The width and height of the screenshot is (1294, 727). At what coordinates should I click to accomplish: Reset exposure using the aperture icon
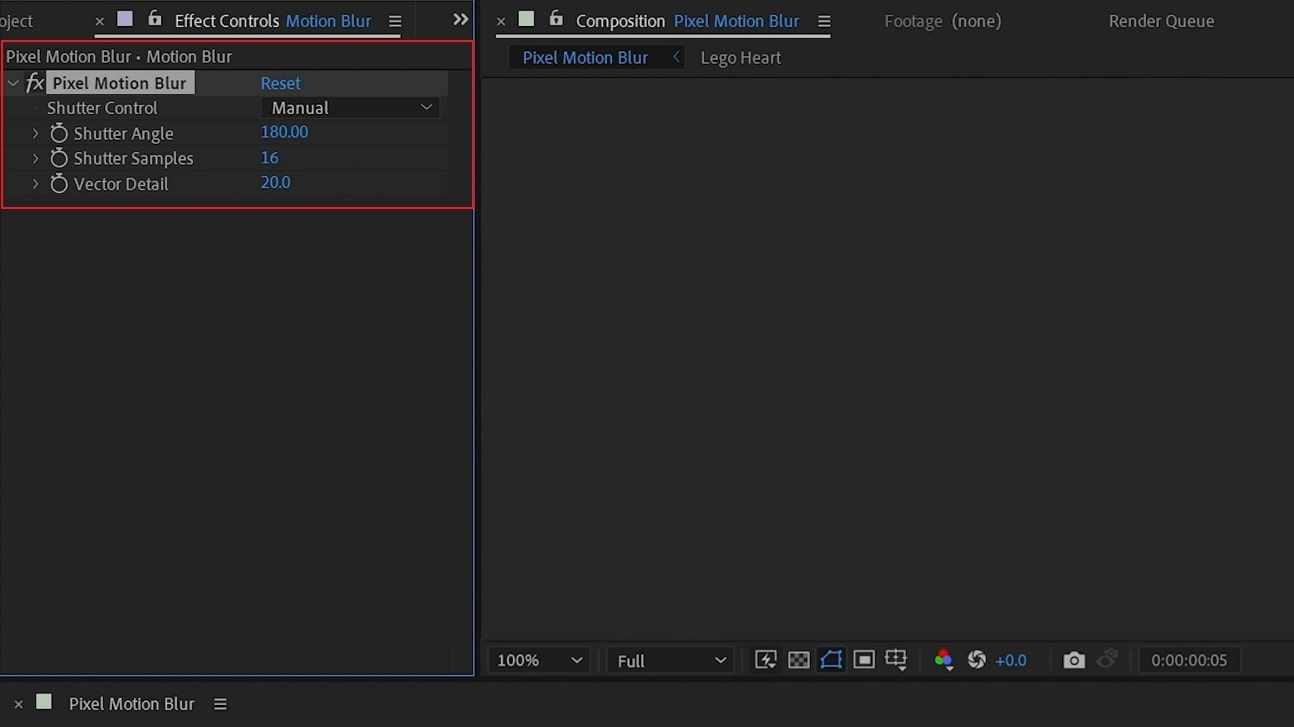pos(977,660)
